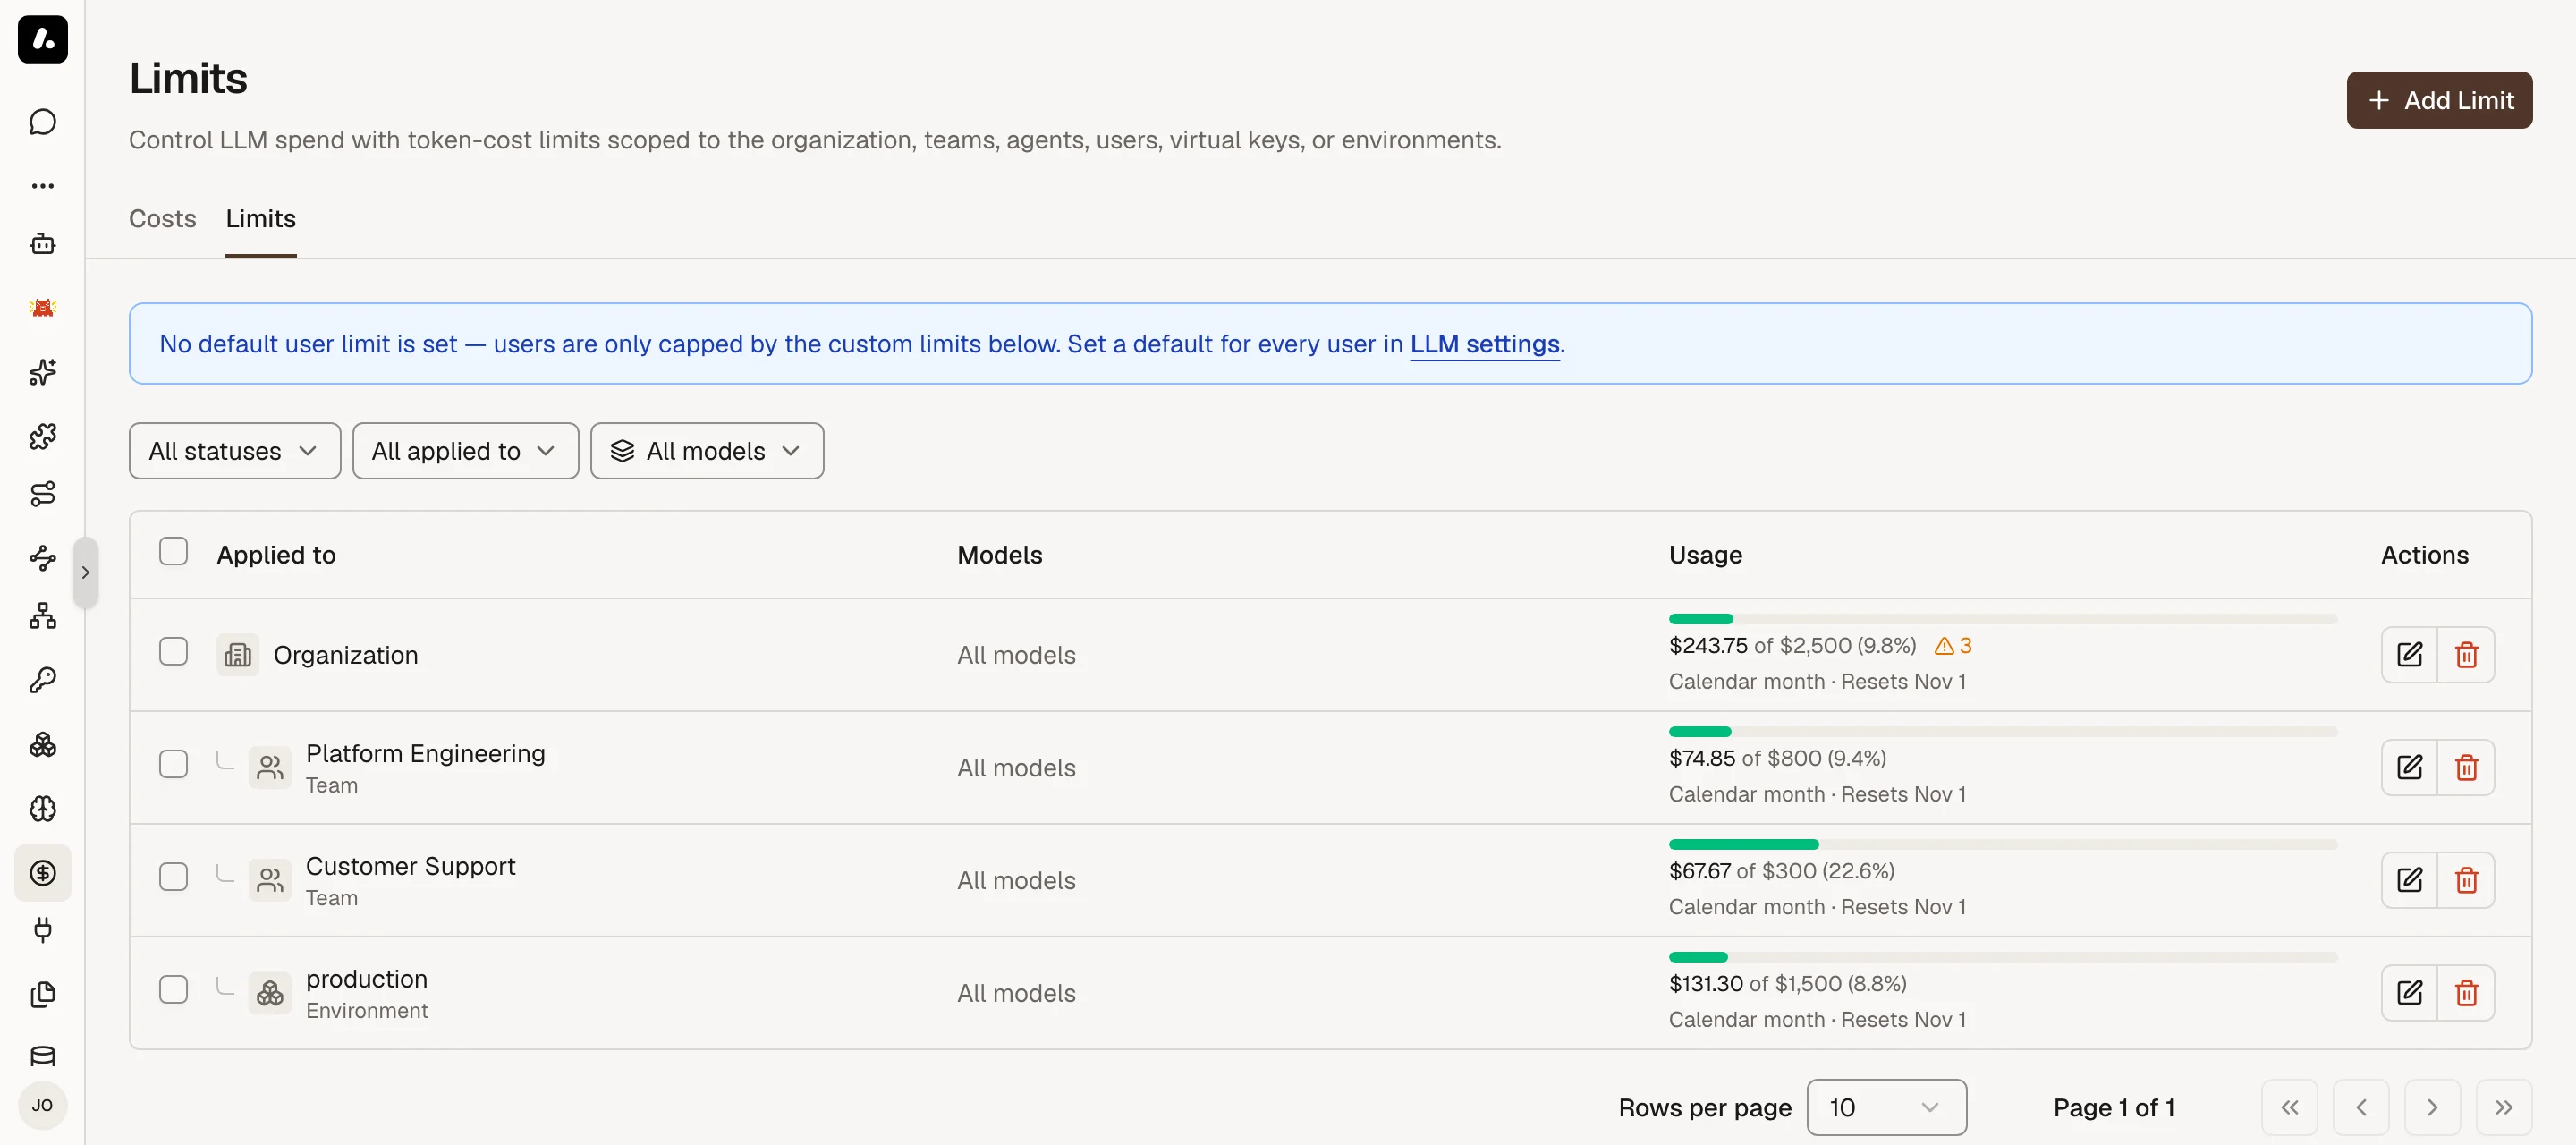The width and height of the screenshot is (2576, 1145).
Task: Open the plug connections icon in sidebar
Action: click(x=42, y=930)
